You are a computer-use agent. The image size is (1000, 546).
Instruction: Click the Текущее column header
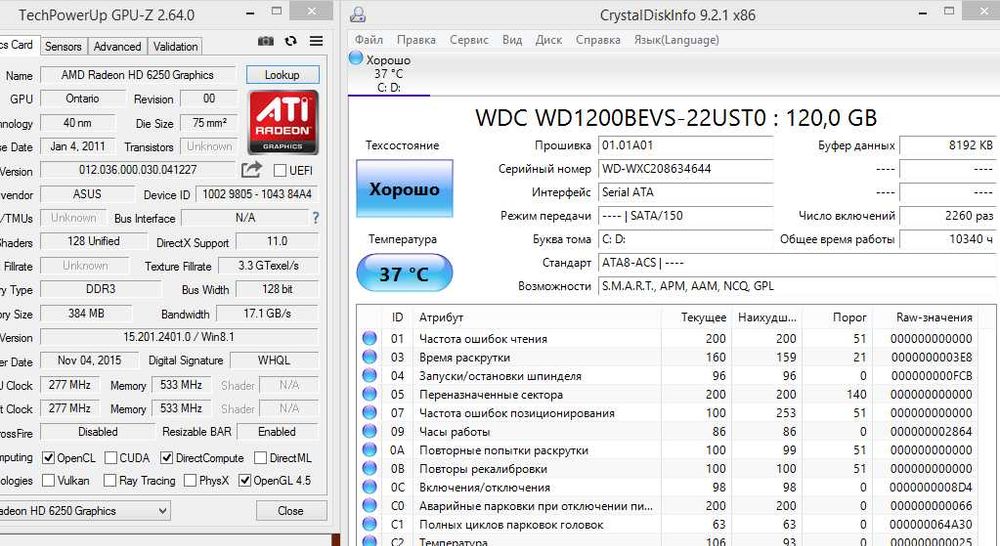[703, 317]
